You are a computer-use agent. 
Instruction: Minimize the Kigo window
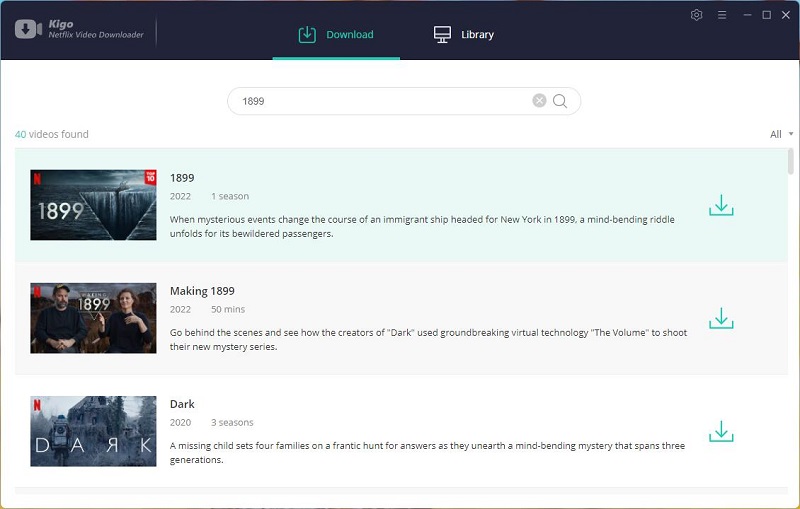pos(747,15)
